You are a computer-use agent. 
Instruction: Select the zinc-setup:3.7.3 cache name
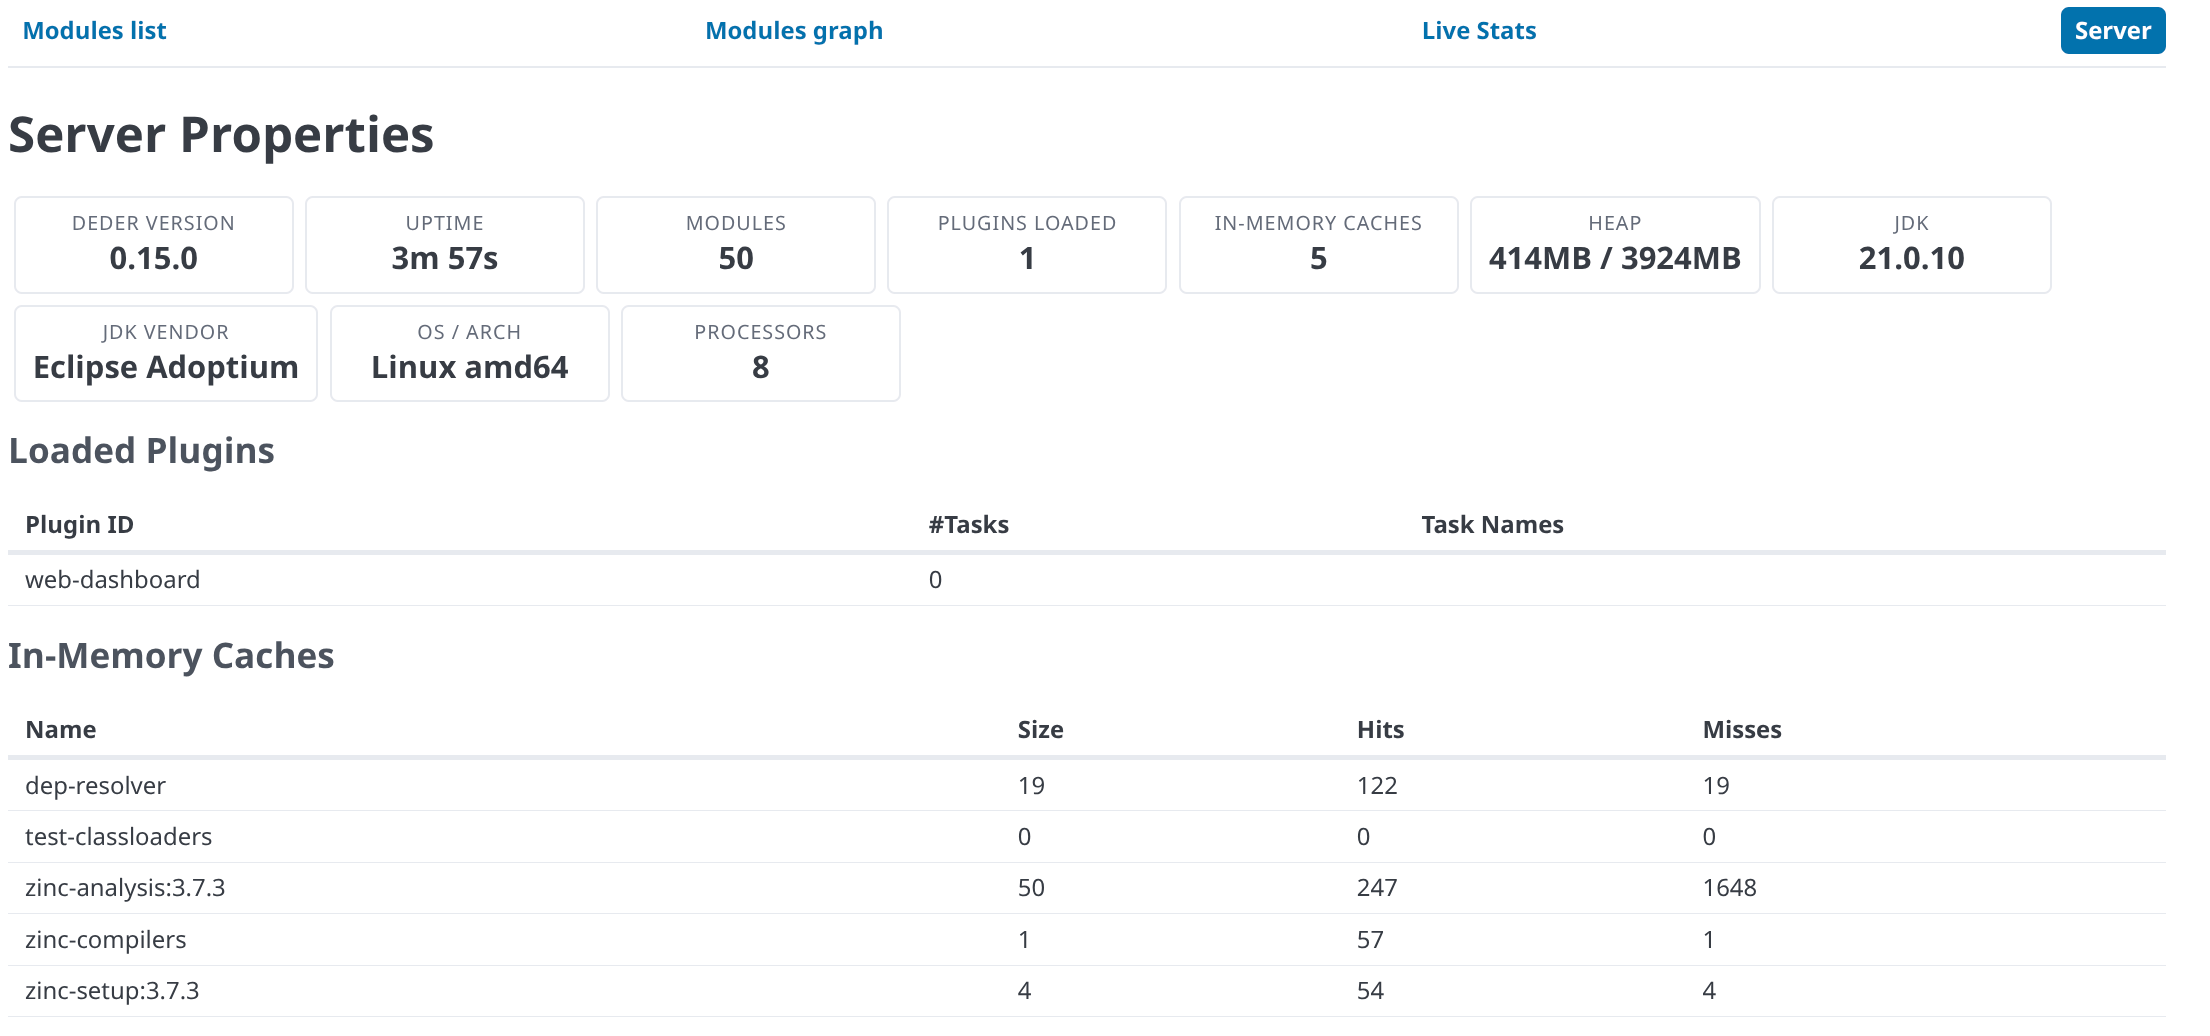coord(112,991)
